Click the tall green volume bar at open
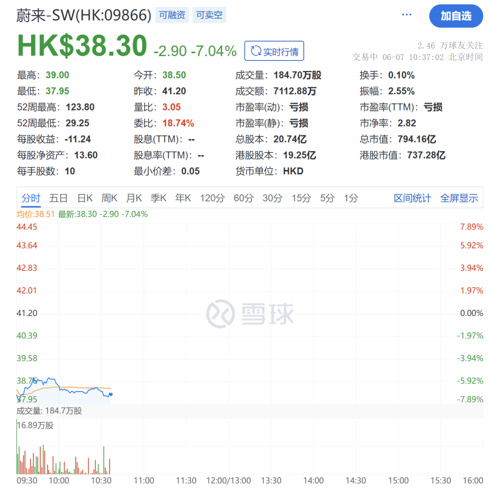The image size is (500, 494). pyautogui.click(x=17, y=447)
